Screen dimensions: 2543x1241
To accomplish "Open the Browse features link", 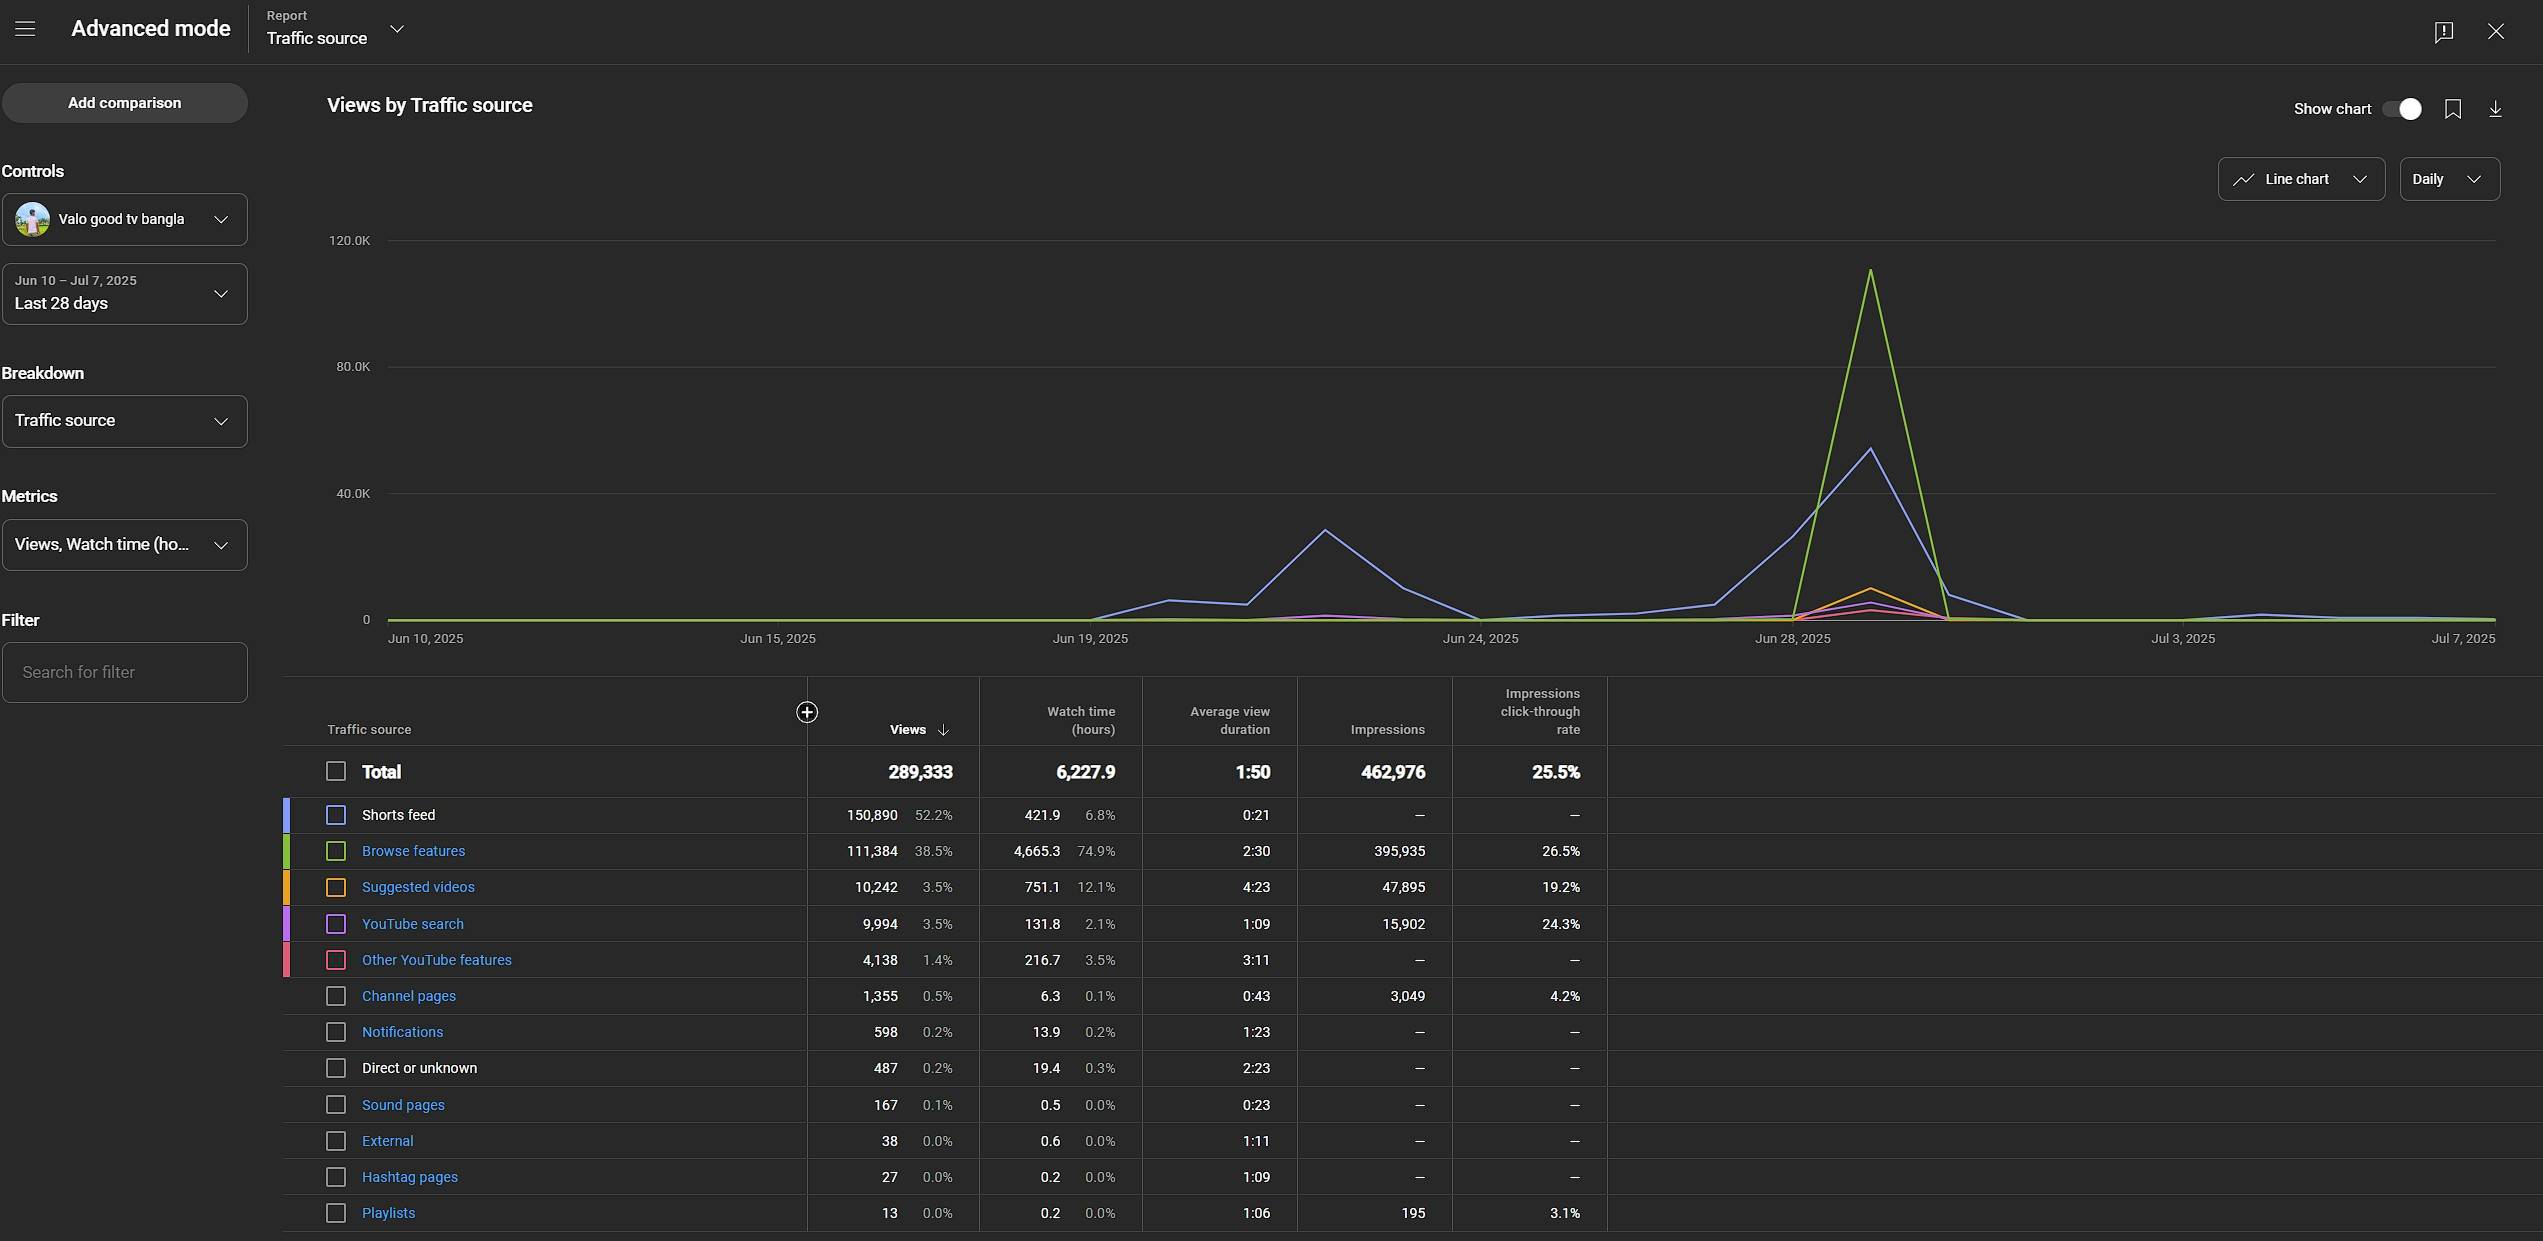I will tap(413, 851).
